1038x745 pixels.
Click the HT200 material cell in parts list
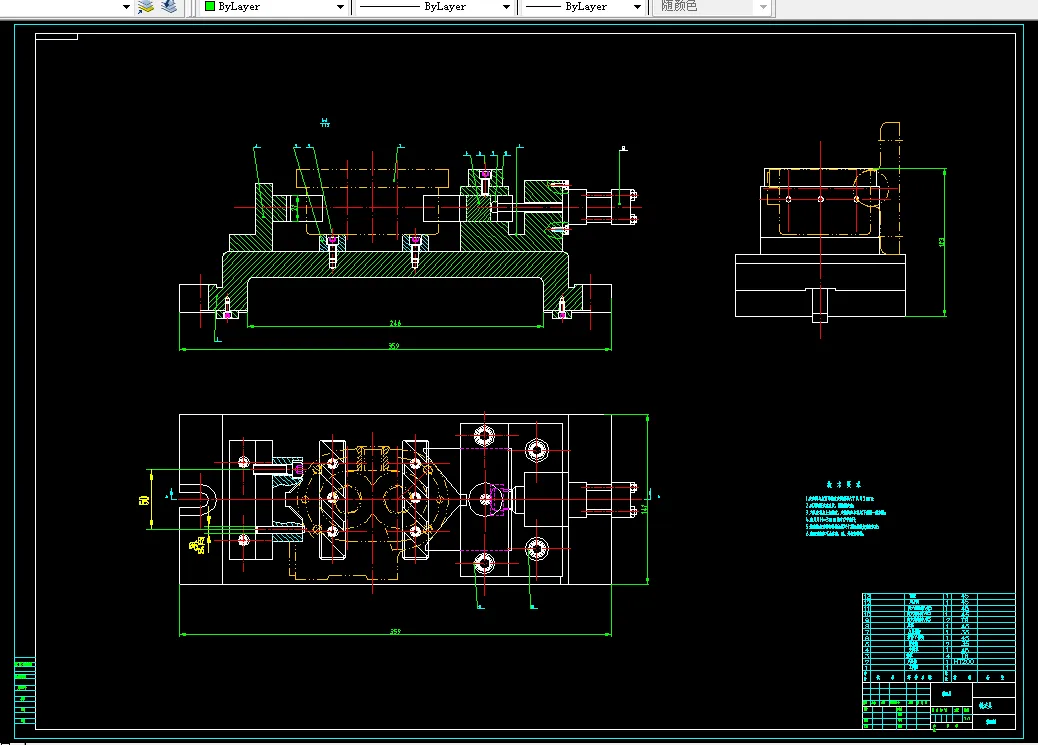pyautogui.click(x=965, y=662)
